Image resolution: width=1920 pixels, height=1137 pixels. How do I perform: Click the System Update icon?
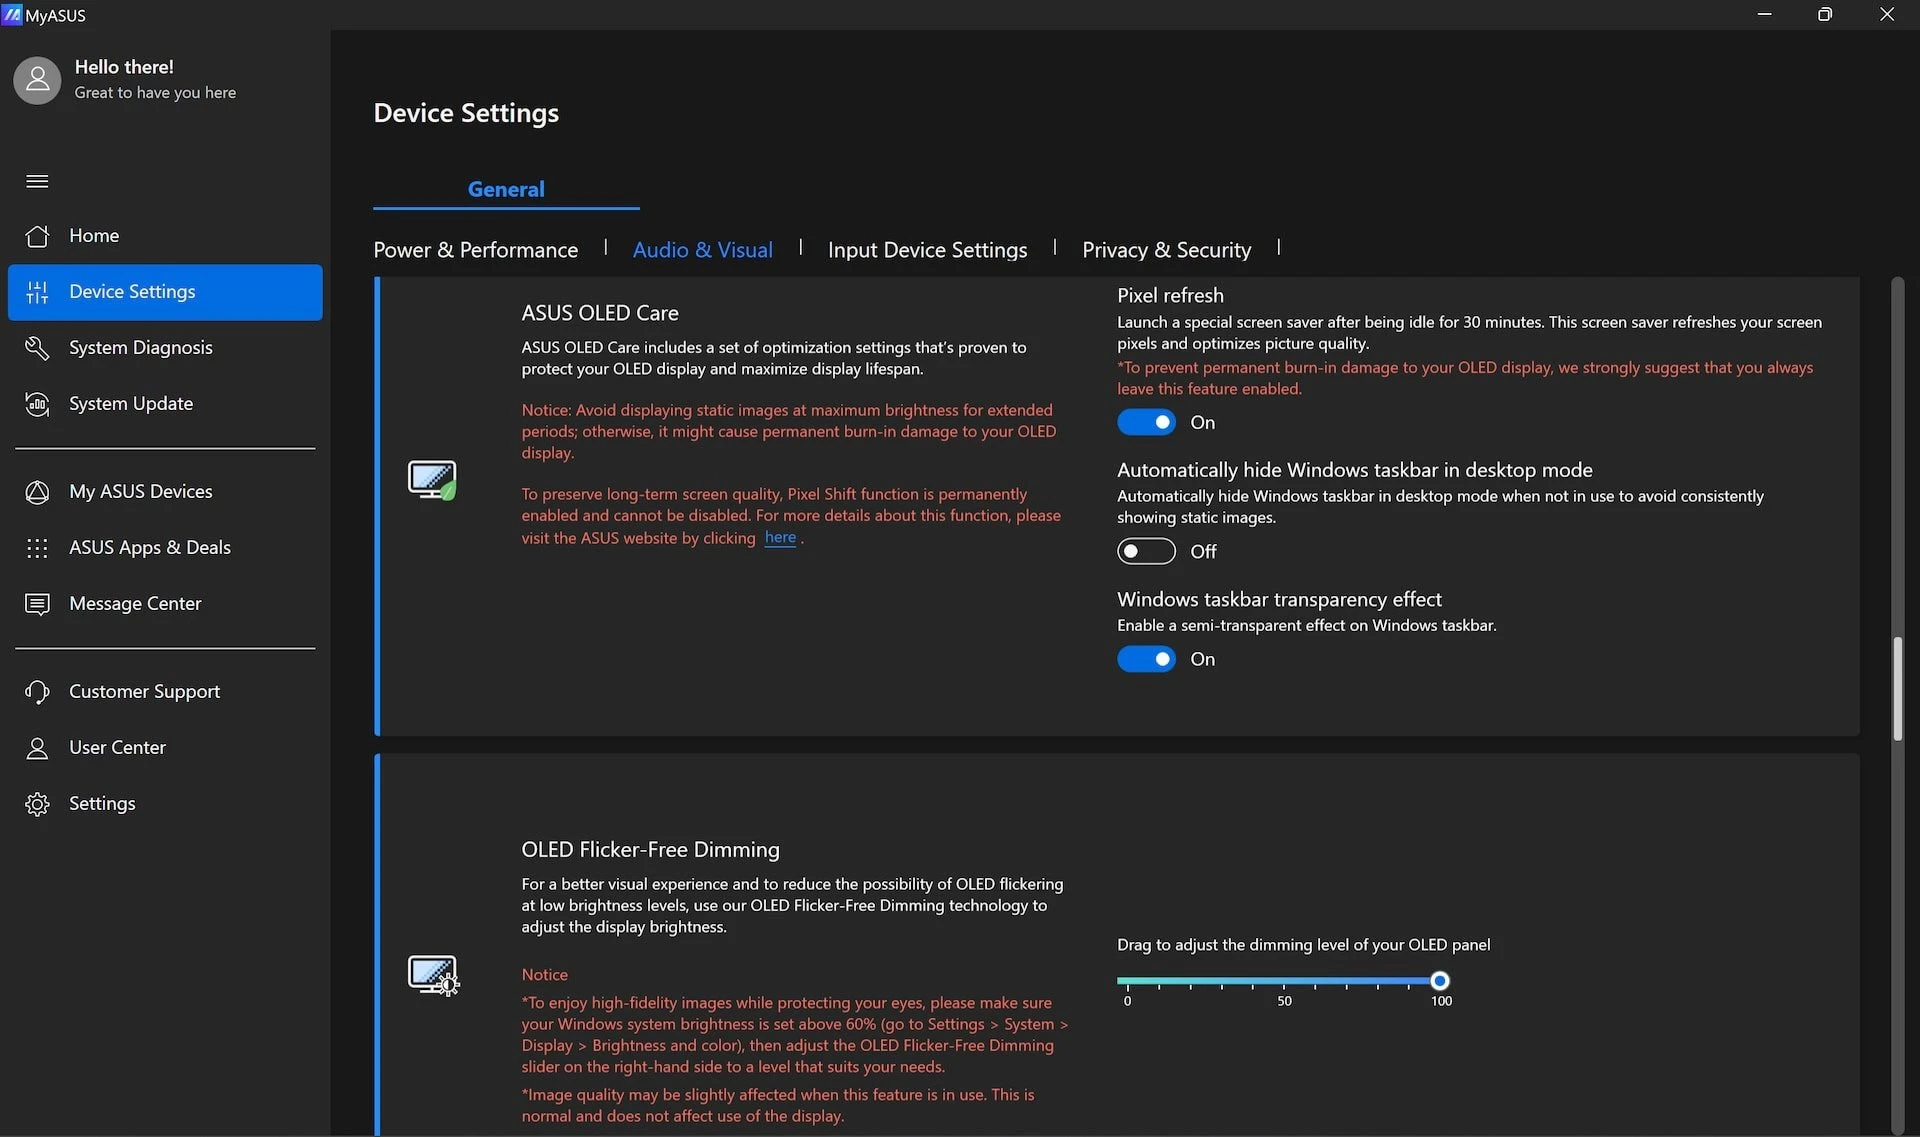pyautogui.click(x=37, y=404)
